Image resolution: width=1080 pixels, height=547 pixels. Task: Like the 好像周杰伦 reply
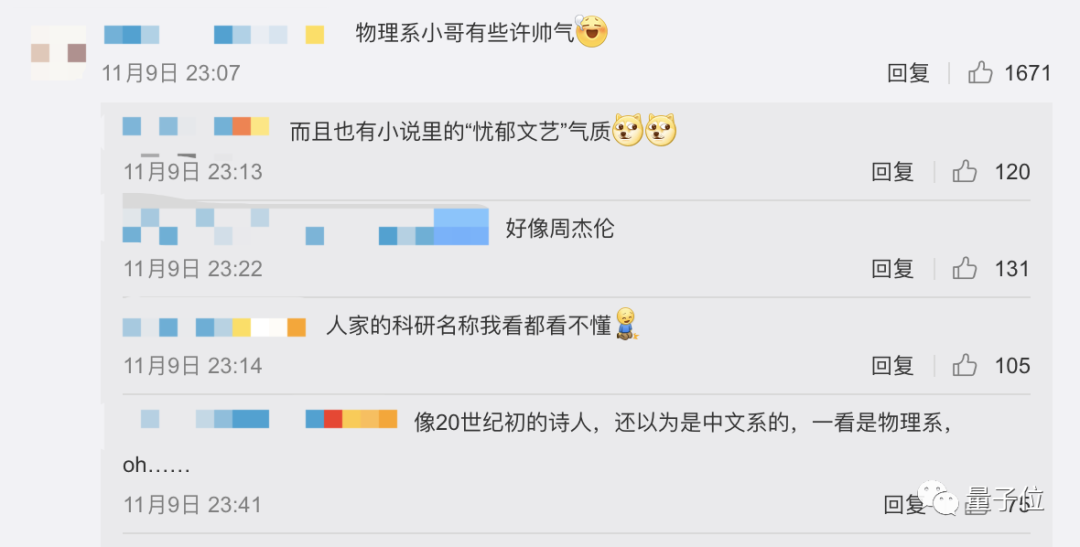coord(965,269)
